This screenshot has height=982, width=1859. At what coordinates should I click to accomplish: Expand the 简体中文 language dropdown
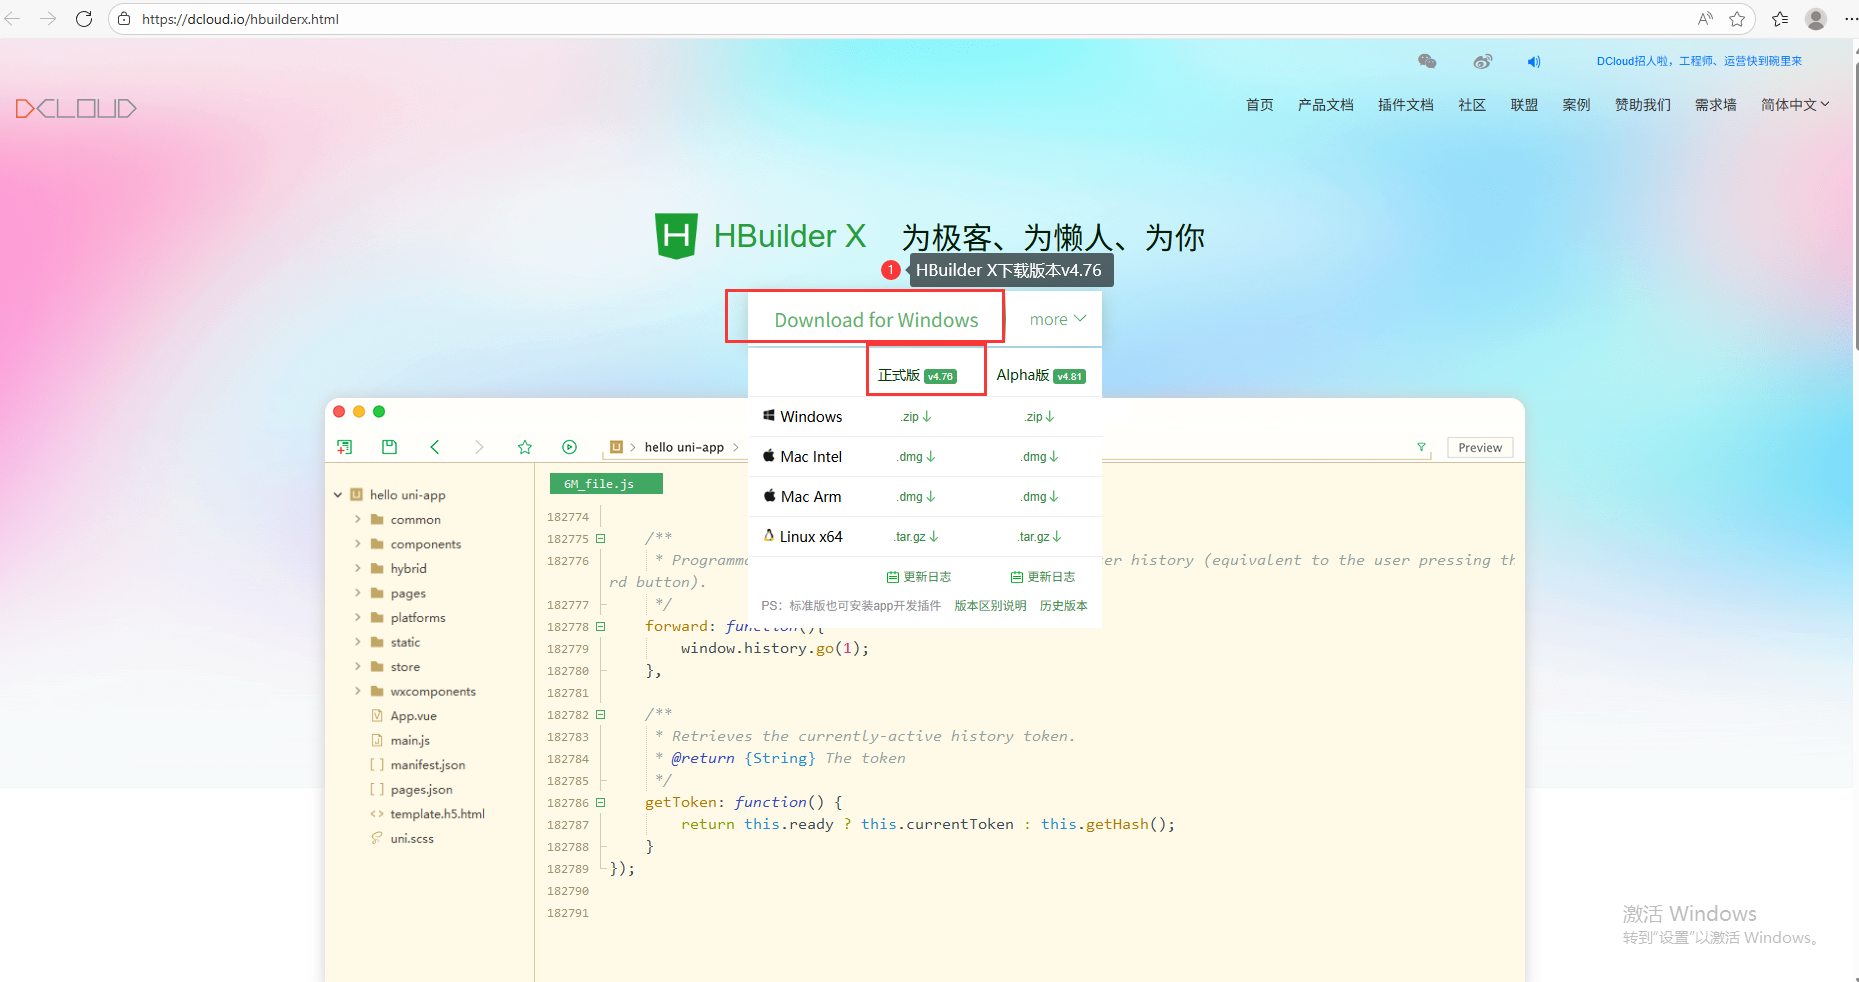click(1795, 105)
